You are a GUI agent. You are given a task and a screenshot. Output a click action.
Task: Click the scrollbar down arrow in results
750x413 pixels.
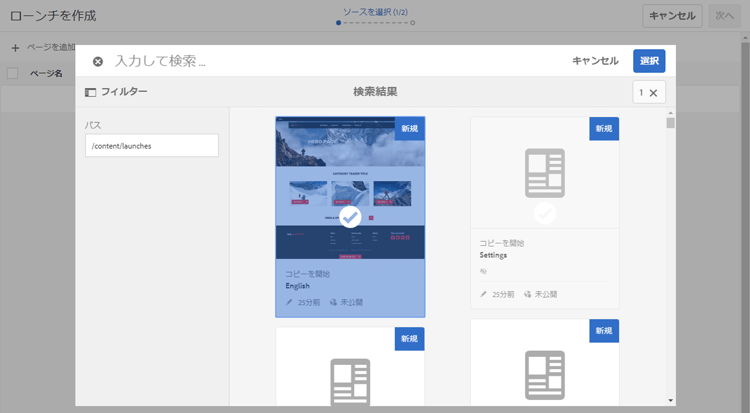point(671,401)
